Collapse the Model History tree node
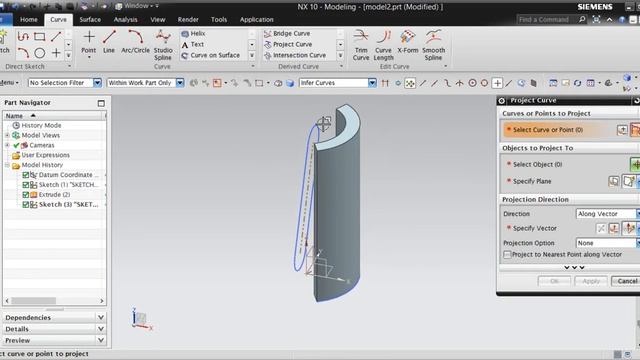Image resolution: width=640 pixels, height=360 pixels. (x=7, y=165)
